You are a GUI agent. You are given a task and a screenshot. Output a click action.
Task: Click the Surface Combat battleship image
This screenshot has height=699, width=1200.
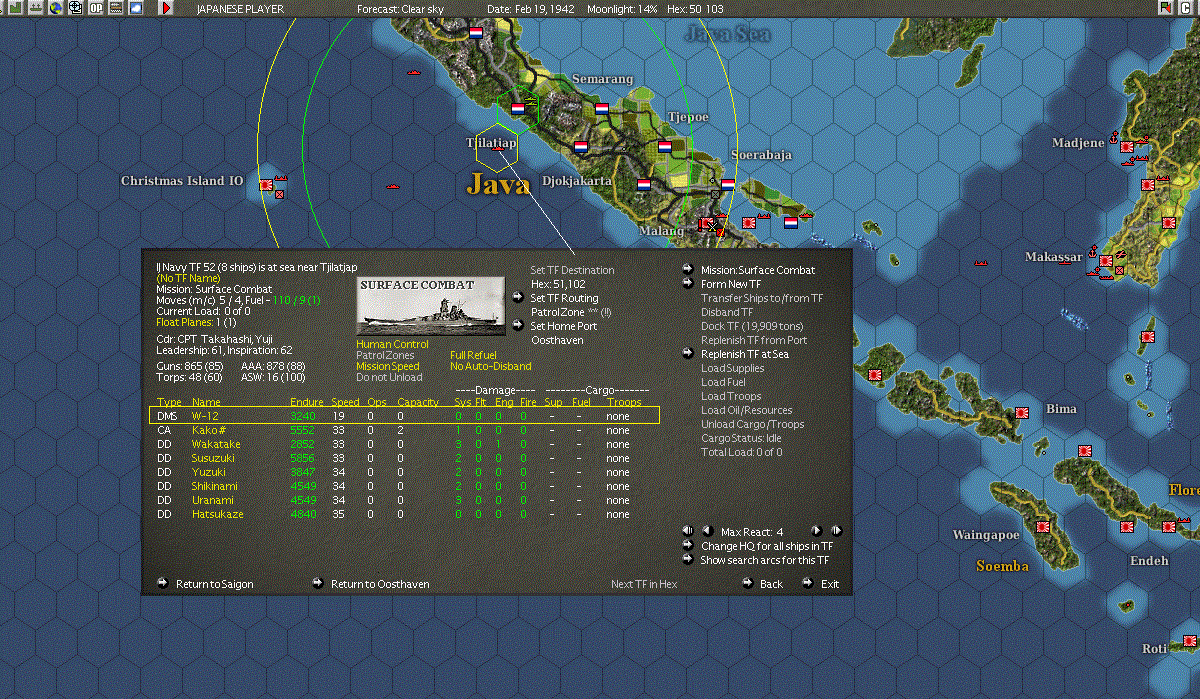coord(431,305)
